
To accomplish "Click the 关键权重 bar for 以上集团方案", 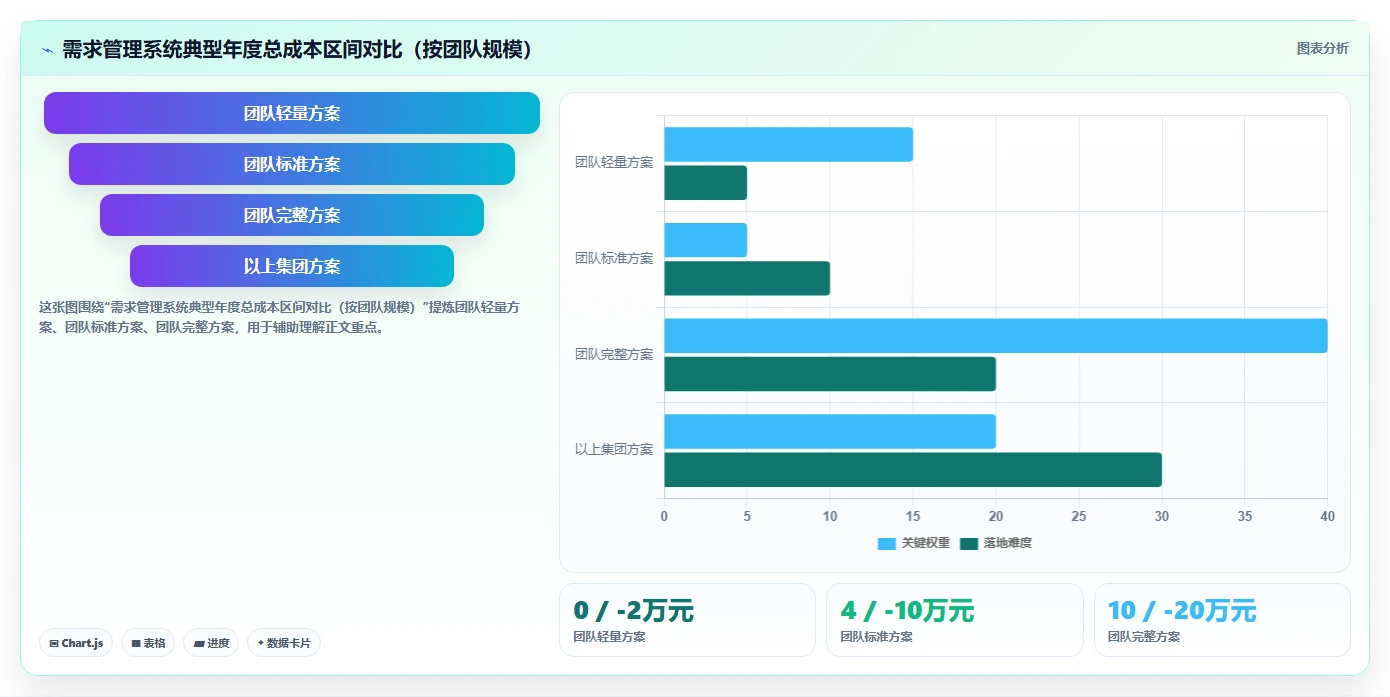I will [x=830, y=431].
